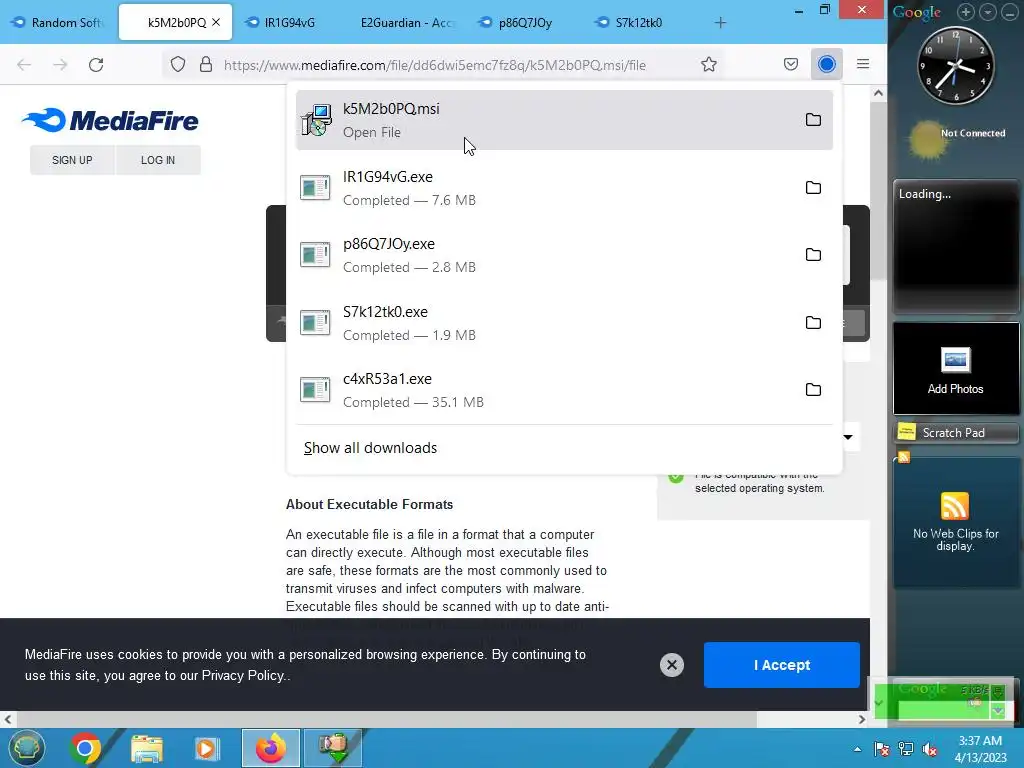Click the Add Photos gadget
This screenshot has height=768, width=1024.
click(x=955, y=370)
